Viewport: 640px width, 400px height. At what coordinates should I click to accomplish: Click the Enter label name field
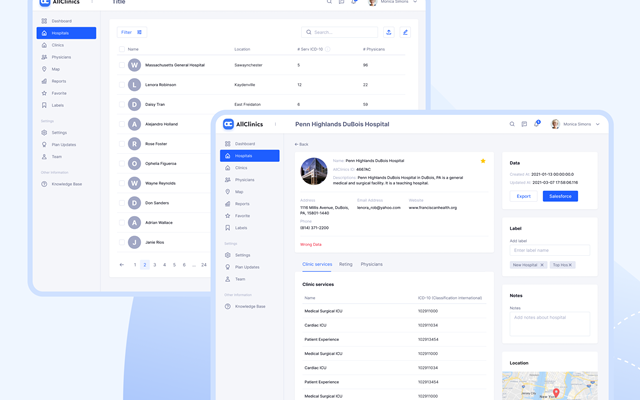pyautogui.click(x=549, y=250)
